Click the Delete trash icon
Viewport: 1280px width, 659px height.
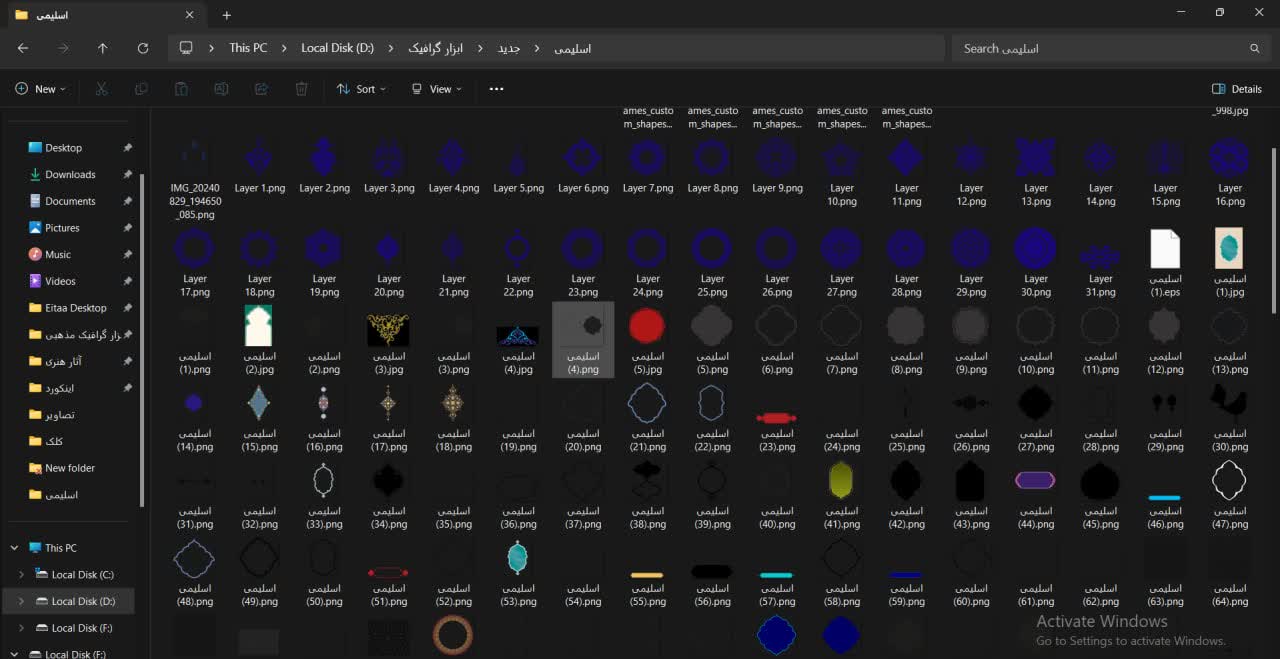[x=301, y=89]
